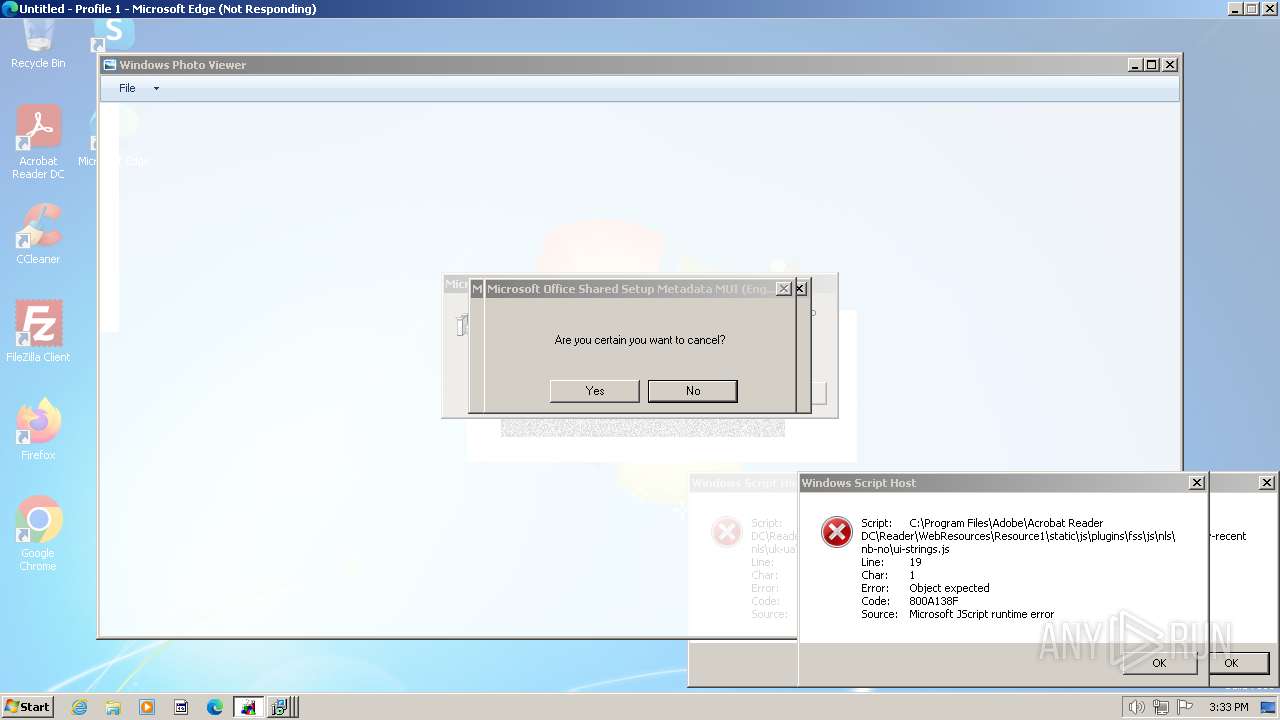1280x720 pixels.
Task: Click the Edge logo in the Edge title bar
Action: 10,9
